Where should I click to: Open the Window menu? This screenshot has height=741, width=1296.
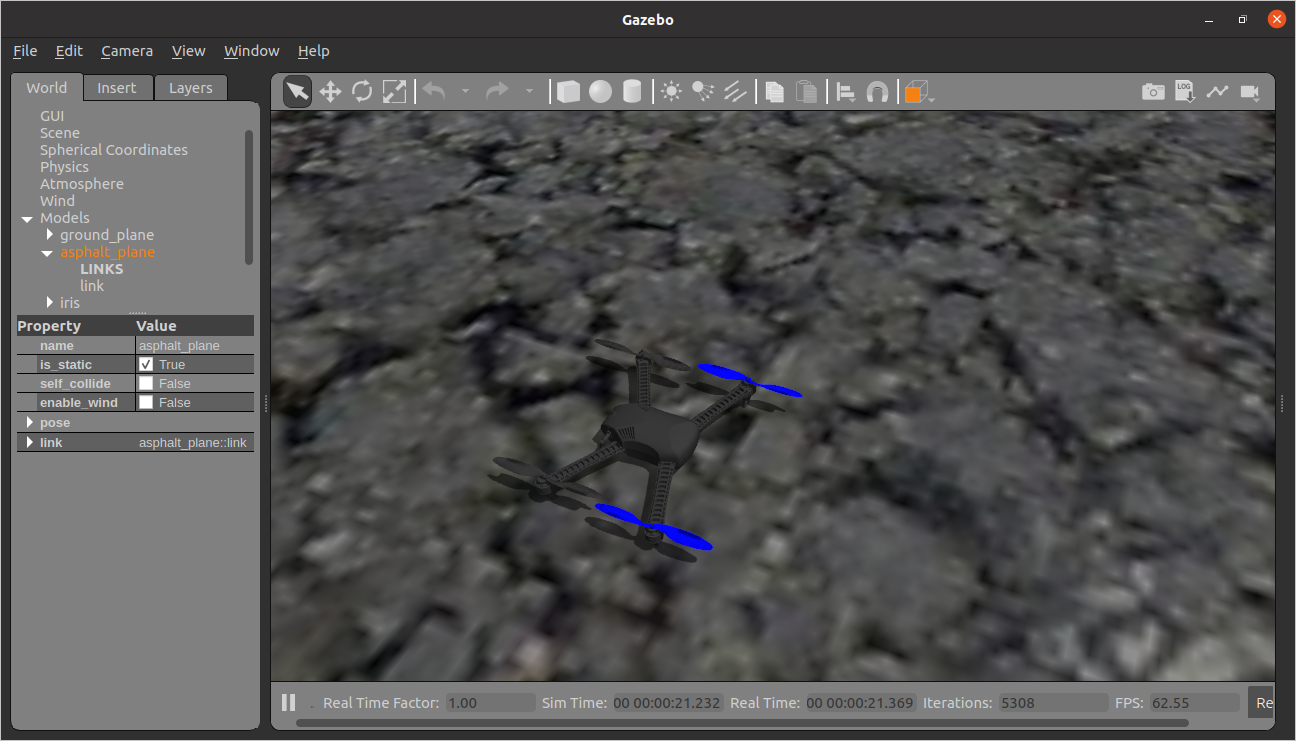252,51
